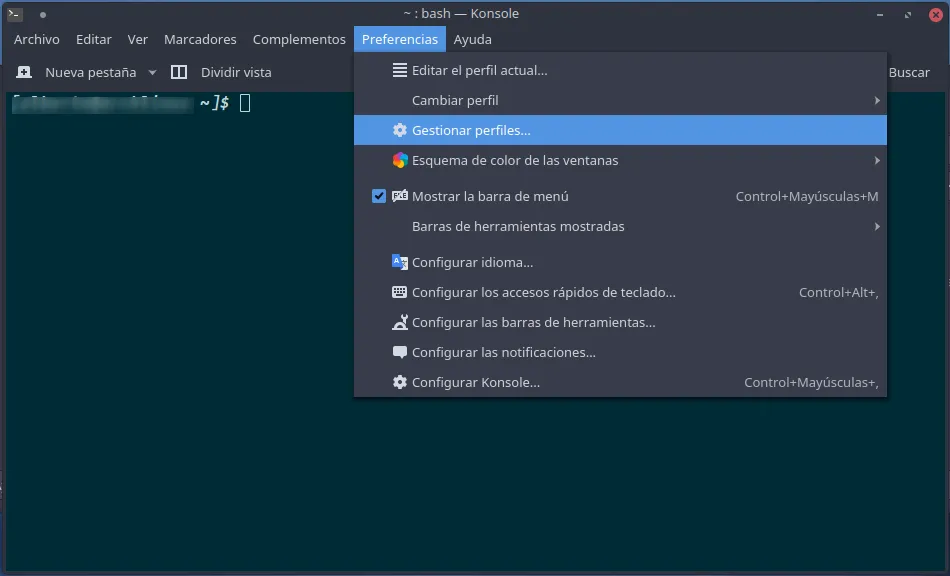Click the Editar el perfil actual icon

(x=400, y=70)
